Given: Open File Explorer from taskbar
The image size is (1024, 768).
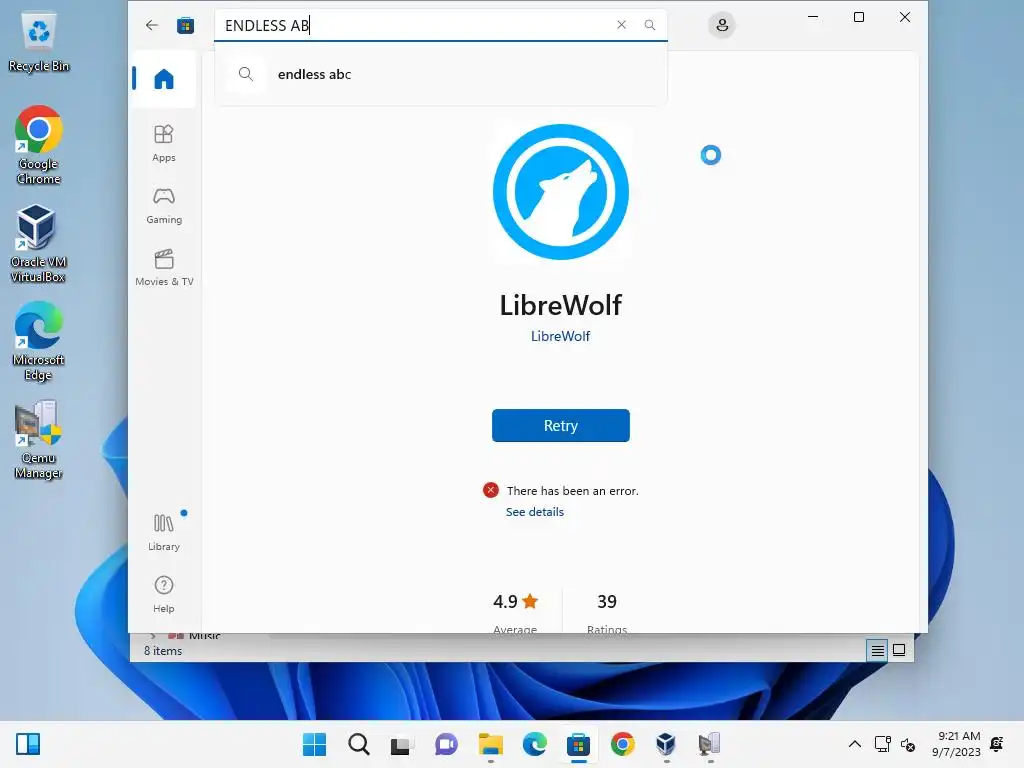Looking at the screenshot, I should pyautogui.click(x=490, y=744).
